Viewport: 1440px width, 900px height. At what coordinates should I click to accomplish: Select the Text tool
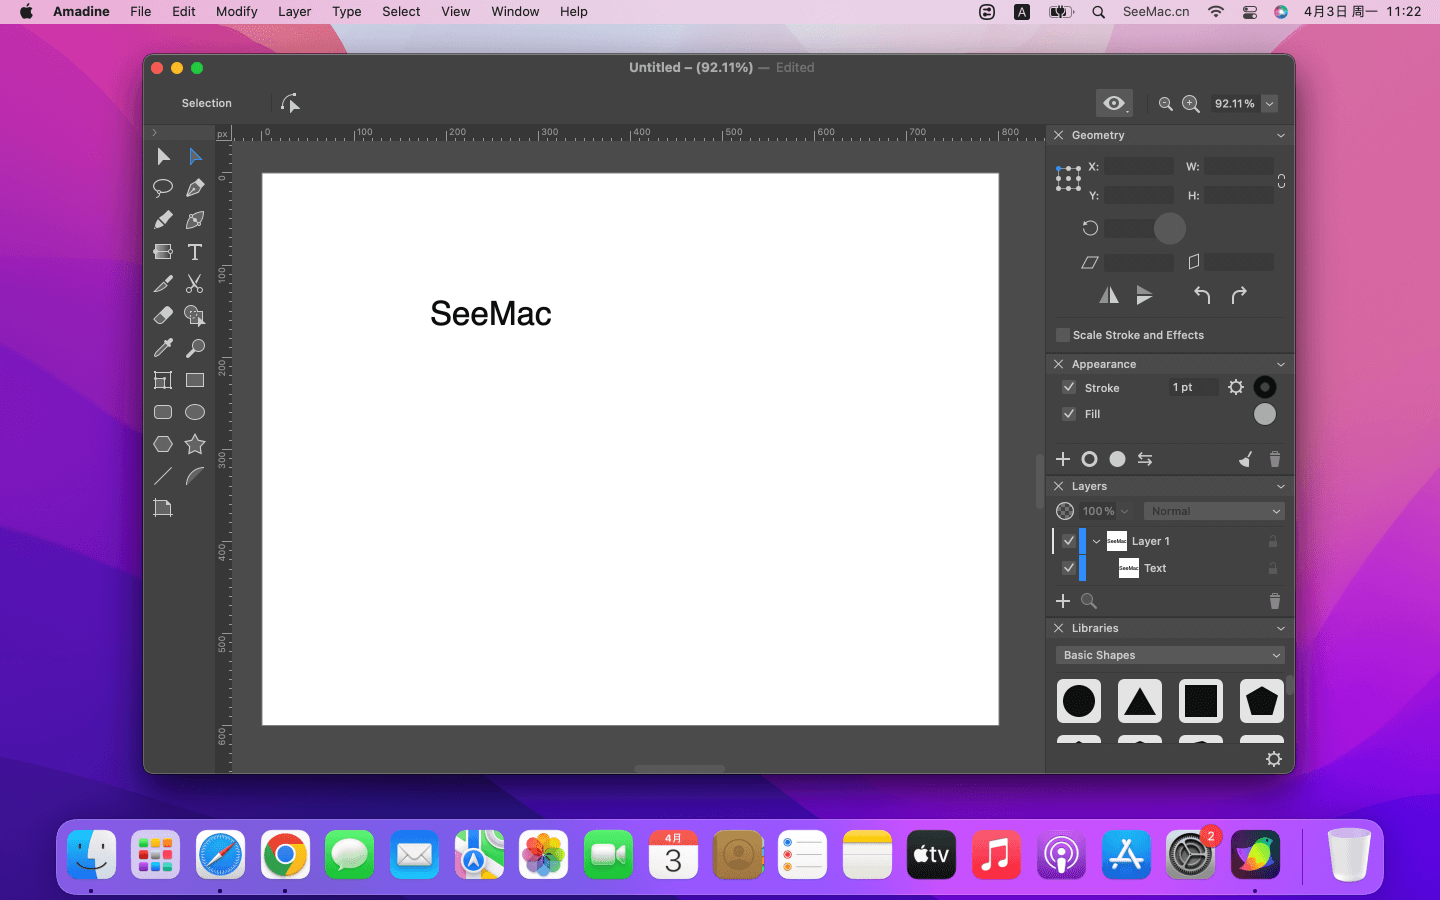coord(195,252)
